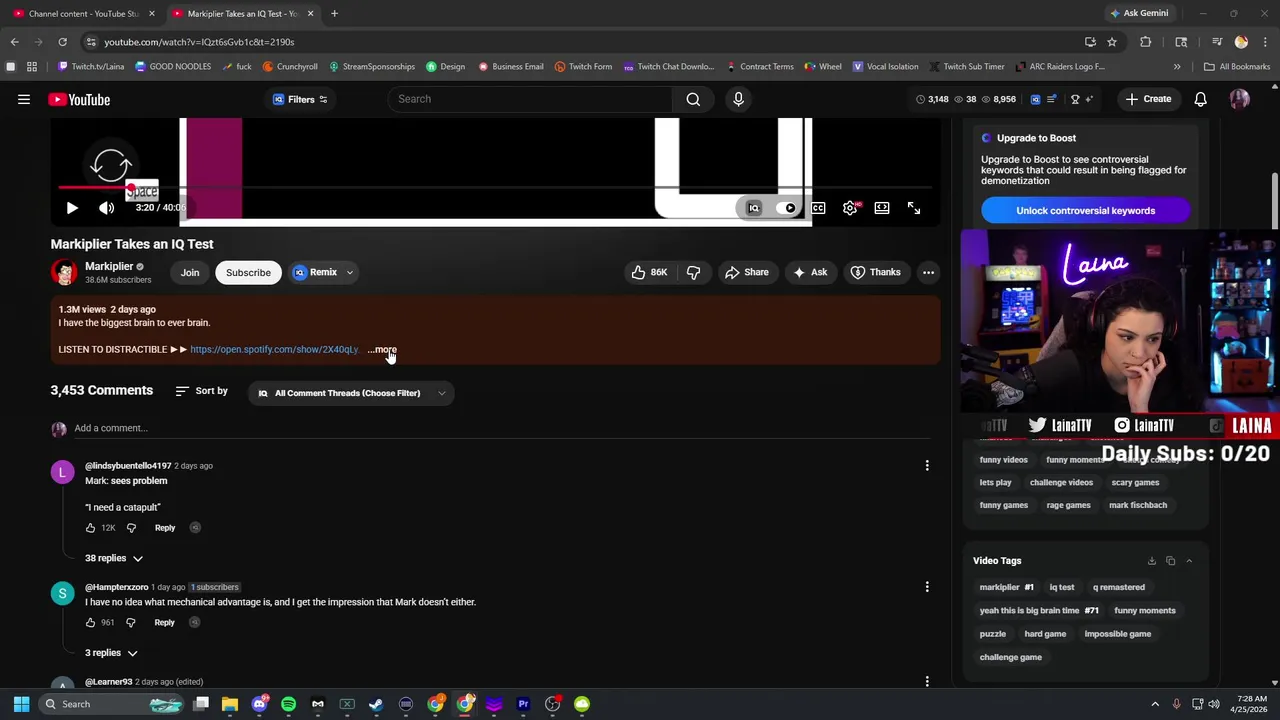Open Spotify from the taskbar
Screen dimensions: 1280x720
pos(288,704)
